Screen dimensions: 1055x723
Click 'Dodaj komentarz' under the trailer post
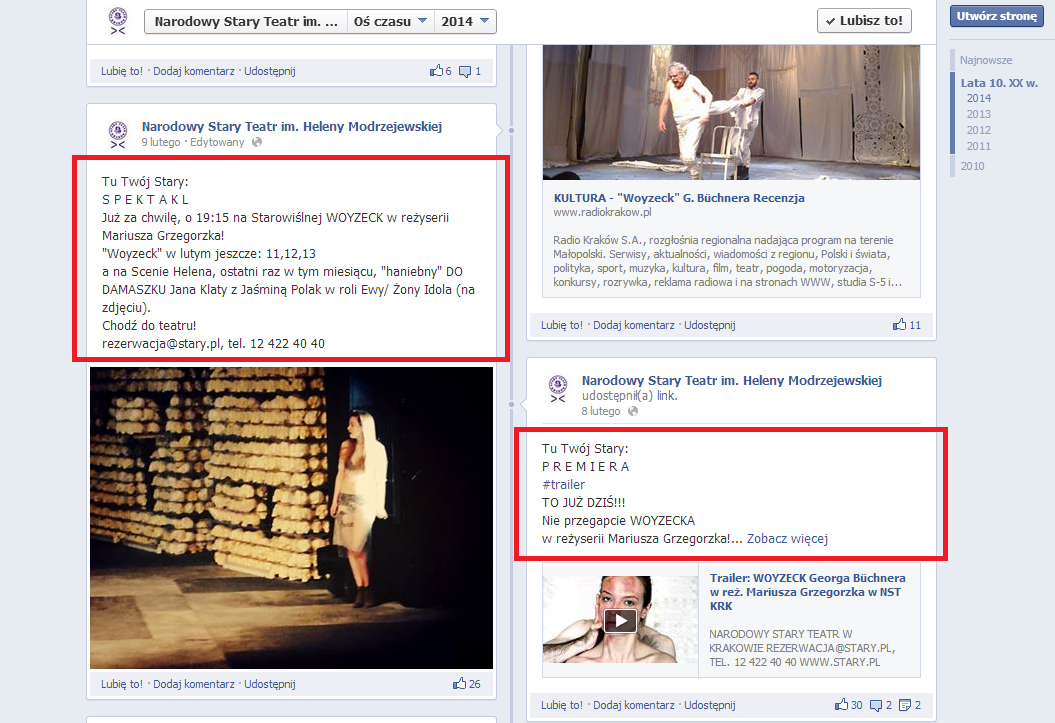click(x=634, y=706)
